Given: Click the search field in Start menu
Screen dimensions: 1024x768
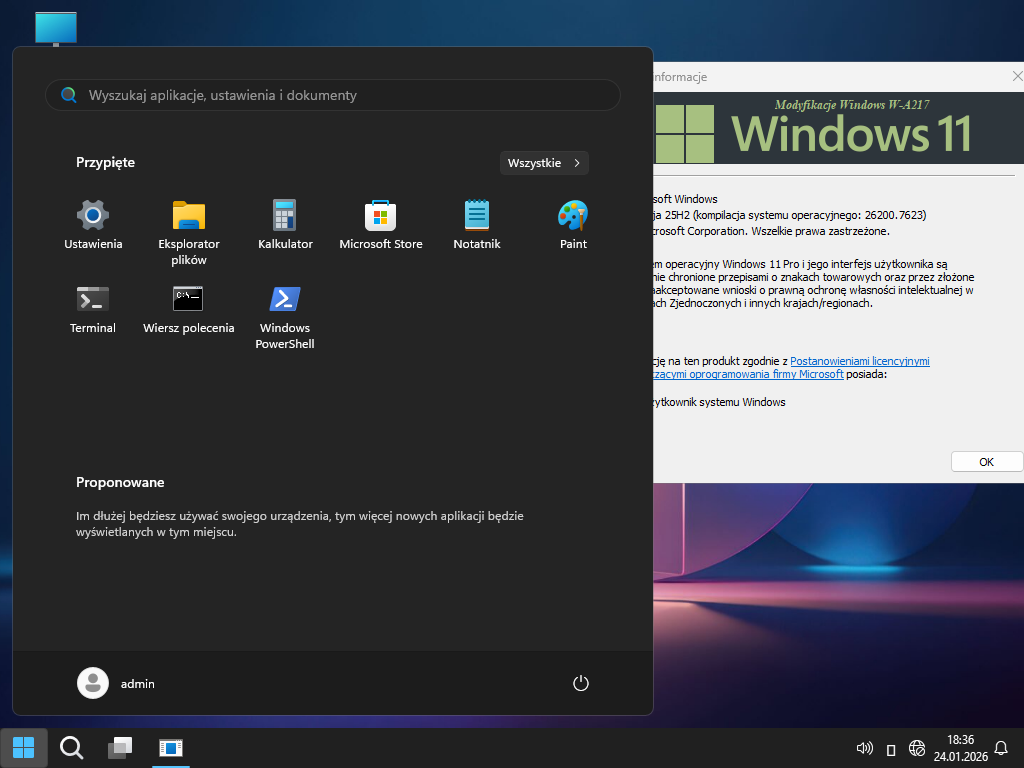Looking at the screenshot, I should click(x=333, y=95).
